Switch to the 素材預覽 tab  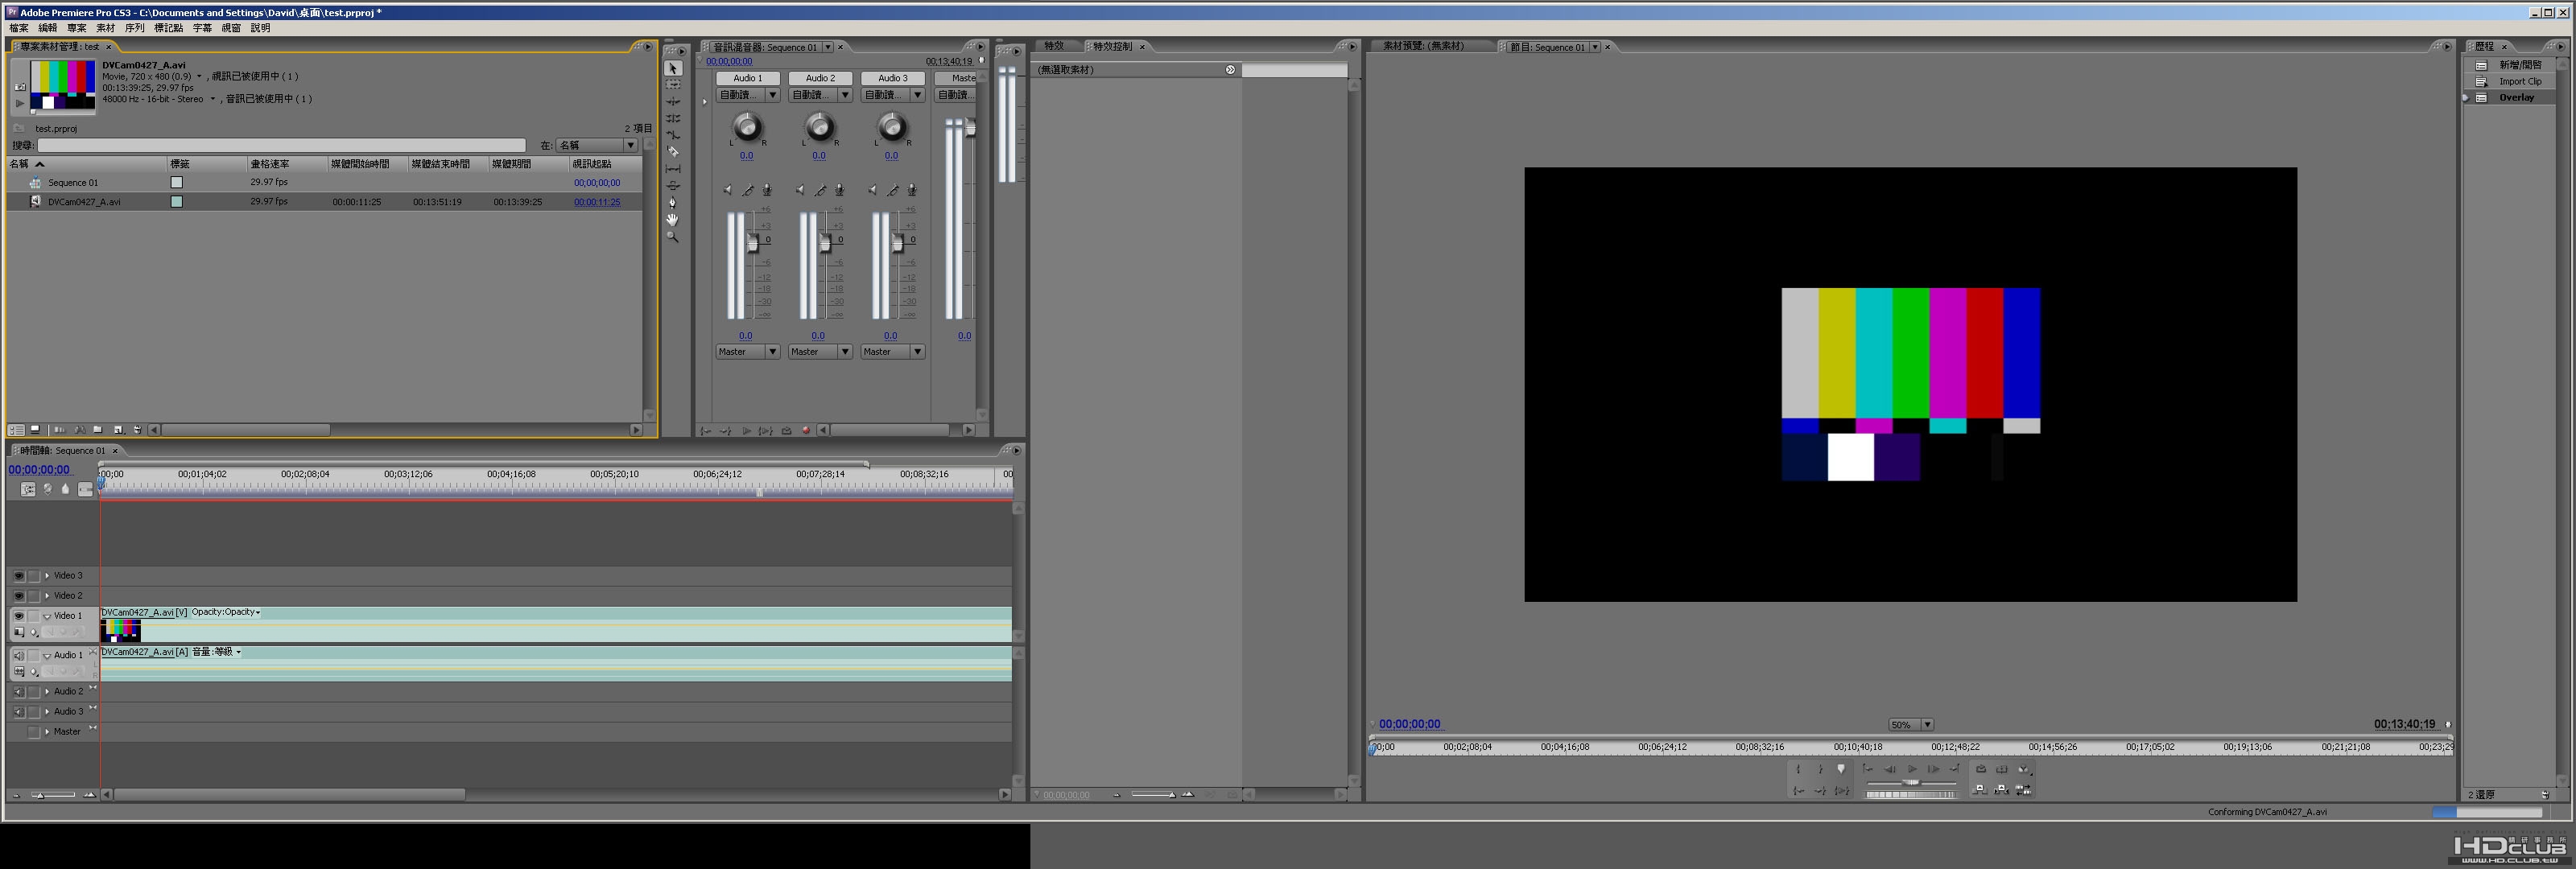[1423, 47]
